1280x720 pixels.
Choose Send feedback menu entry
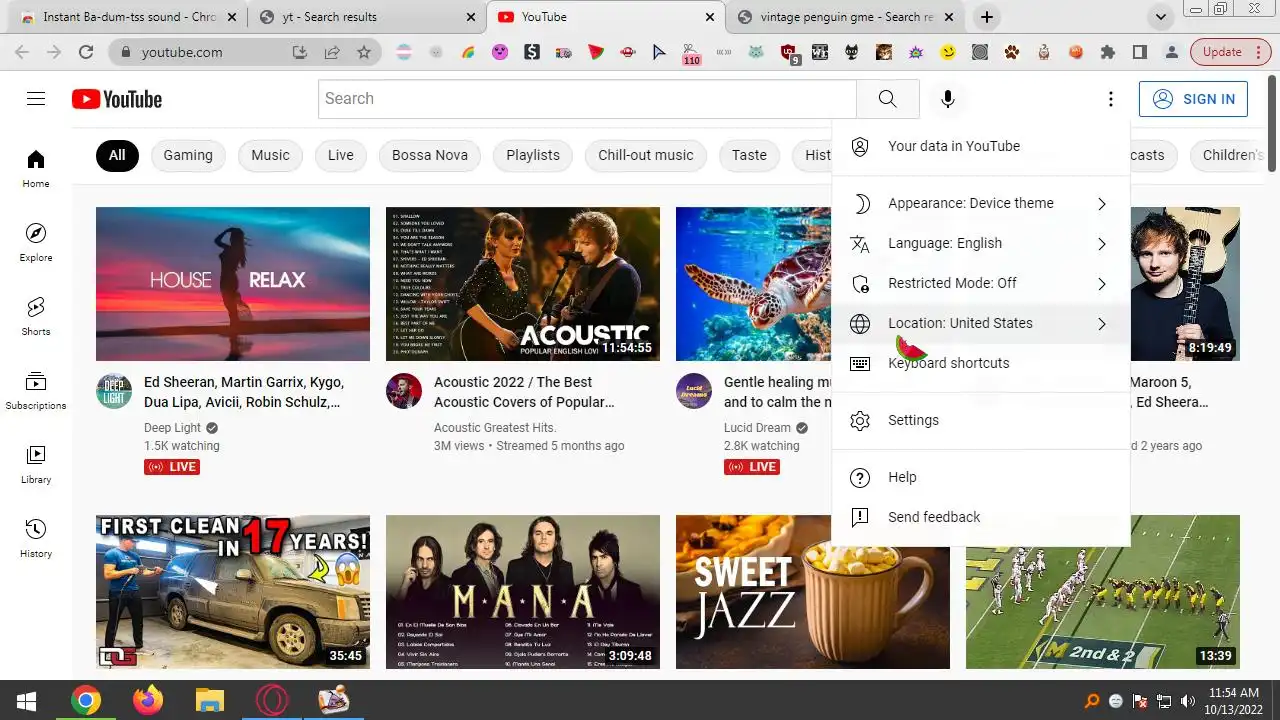coord(981,517)
